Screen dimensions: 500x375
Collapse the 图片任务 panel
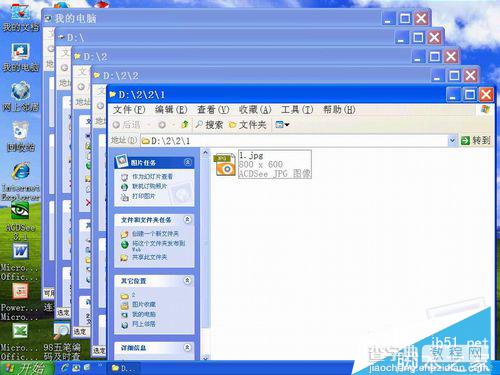point(188,162)
